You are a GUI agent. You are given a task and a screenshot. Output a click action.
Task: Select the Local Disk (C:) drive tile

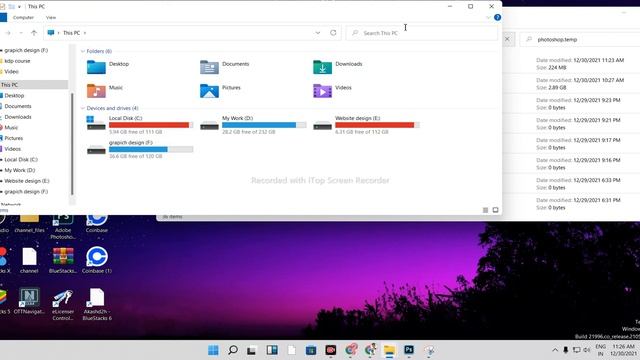pos(140,125)
